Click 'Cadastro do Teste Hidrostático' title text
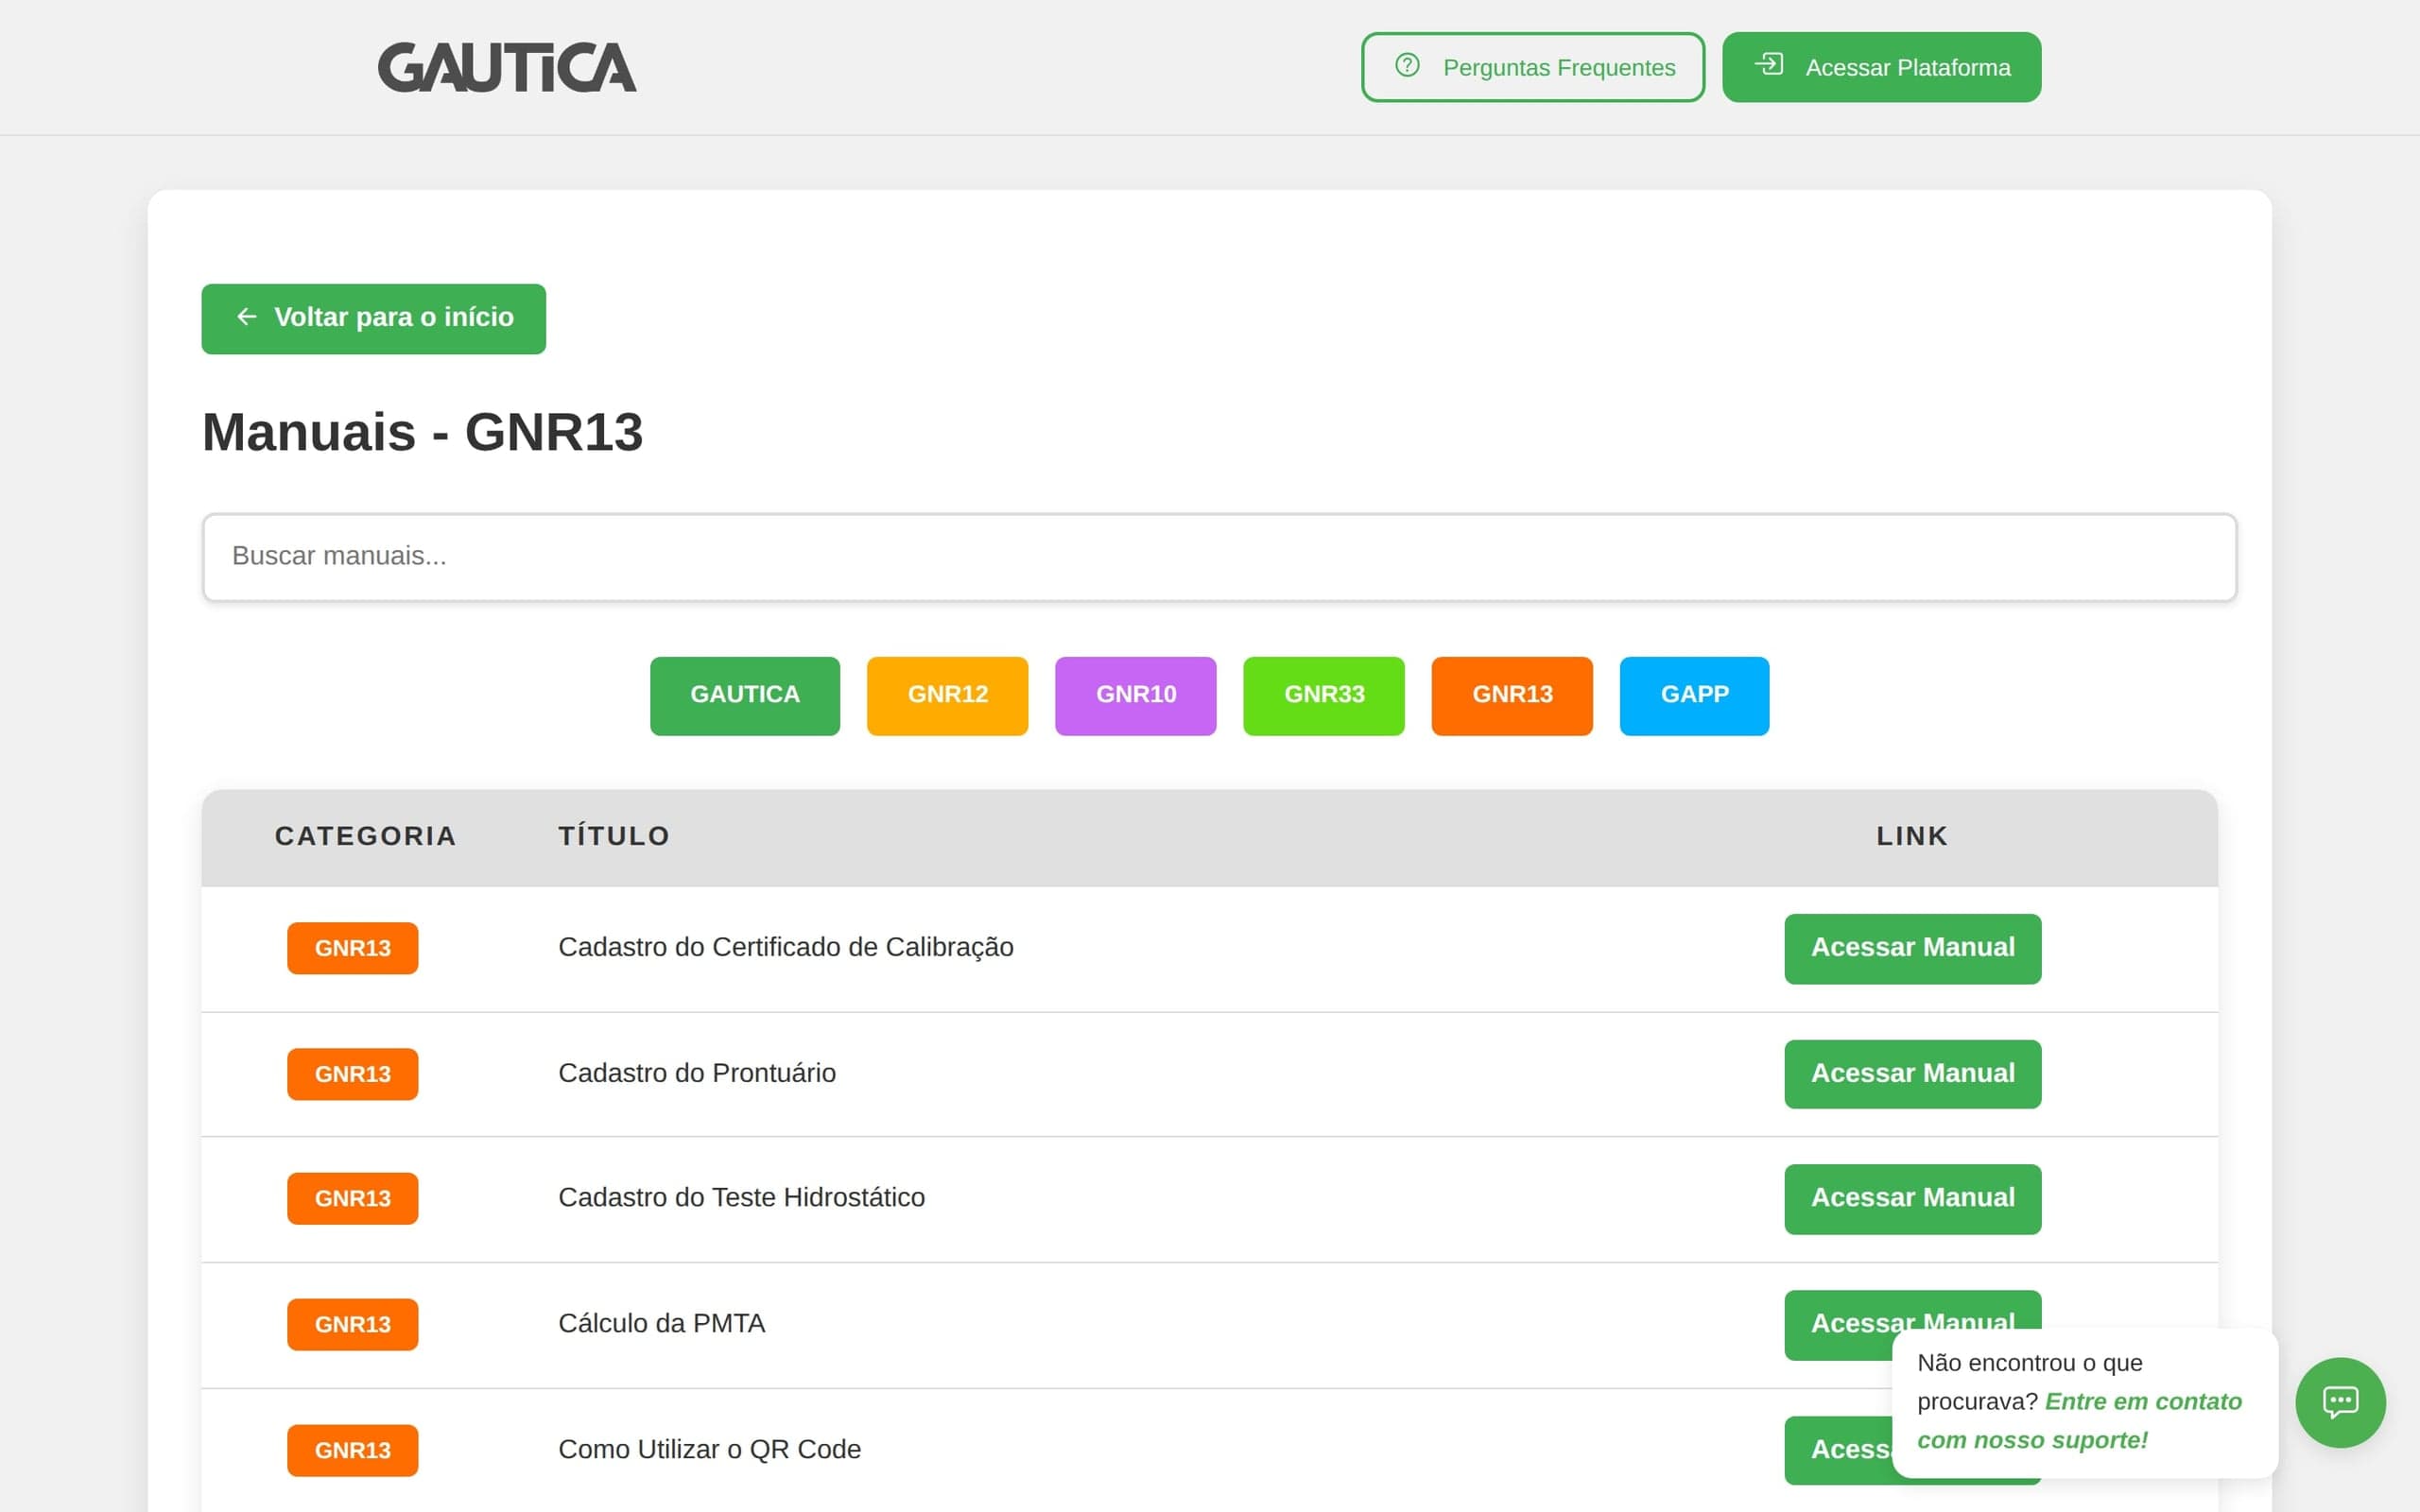This screenshot has width=2420, height=1512. [741, 1198]
